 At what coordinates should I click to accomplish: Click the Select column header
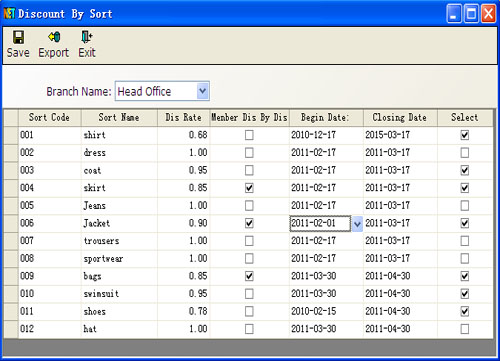465,117
